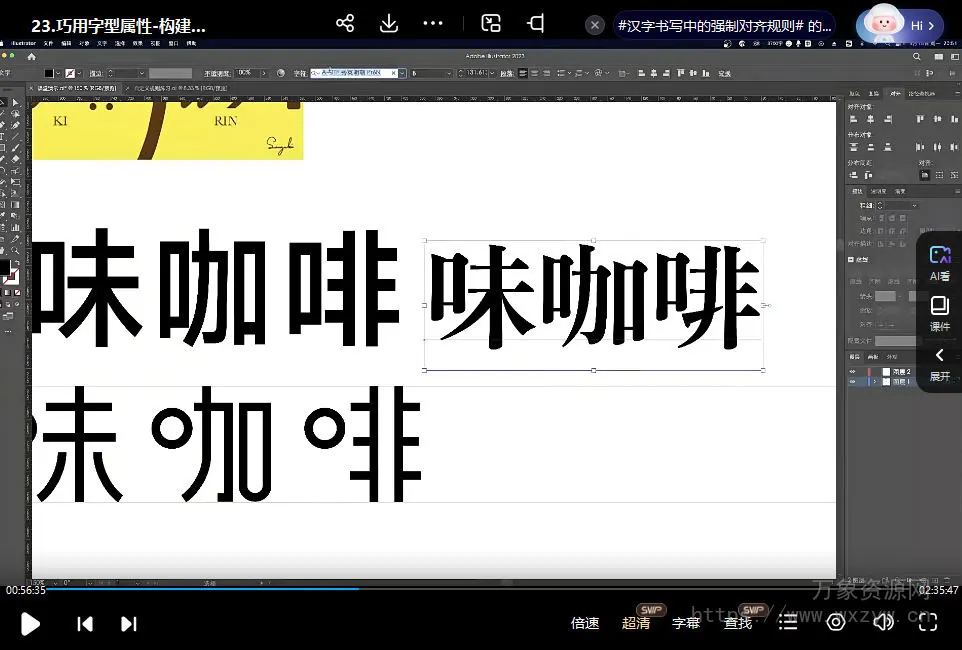The width and height of the screenshot is (962, 650).
Task: Expand the side panel with 展开 arrow
Action: [x=939, y=364]
